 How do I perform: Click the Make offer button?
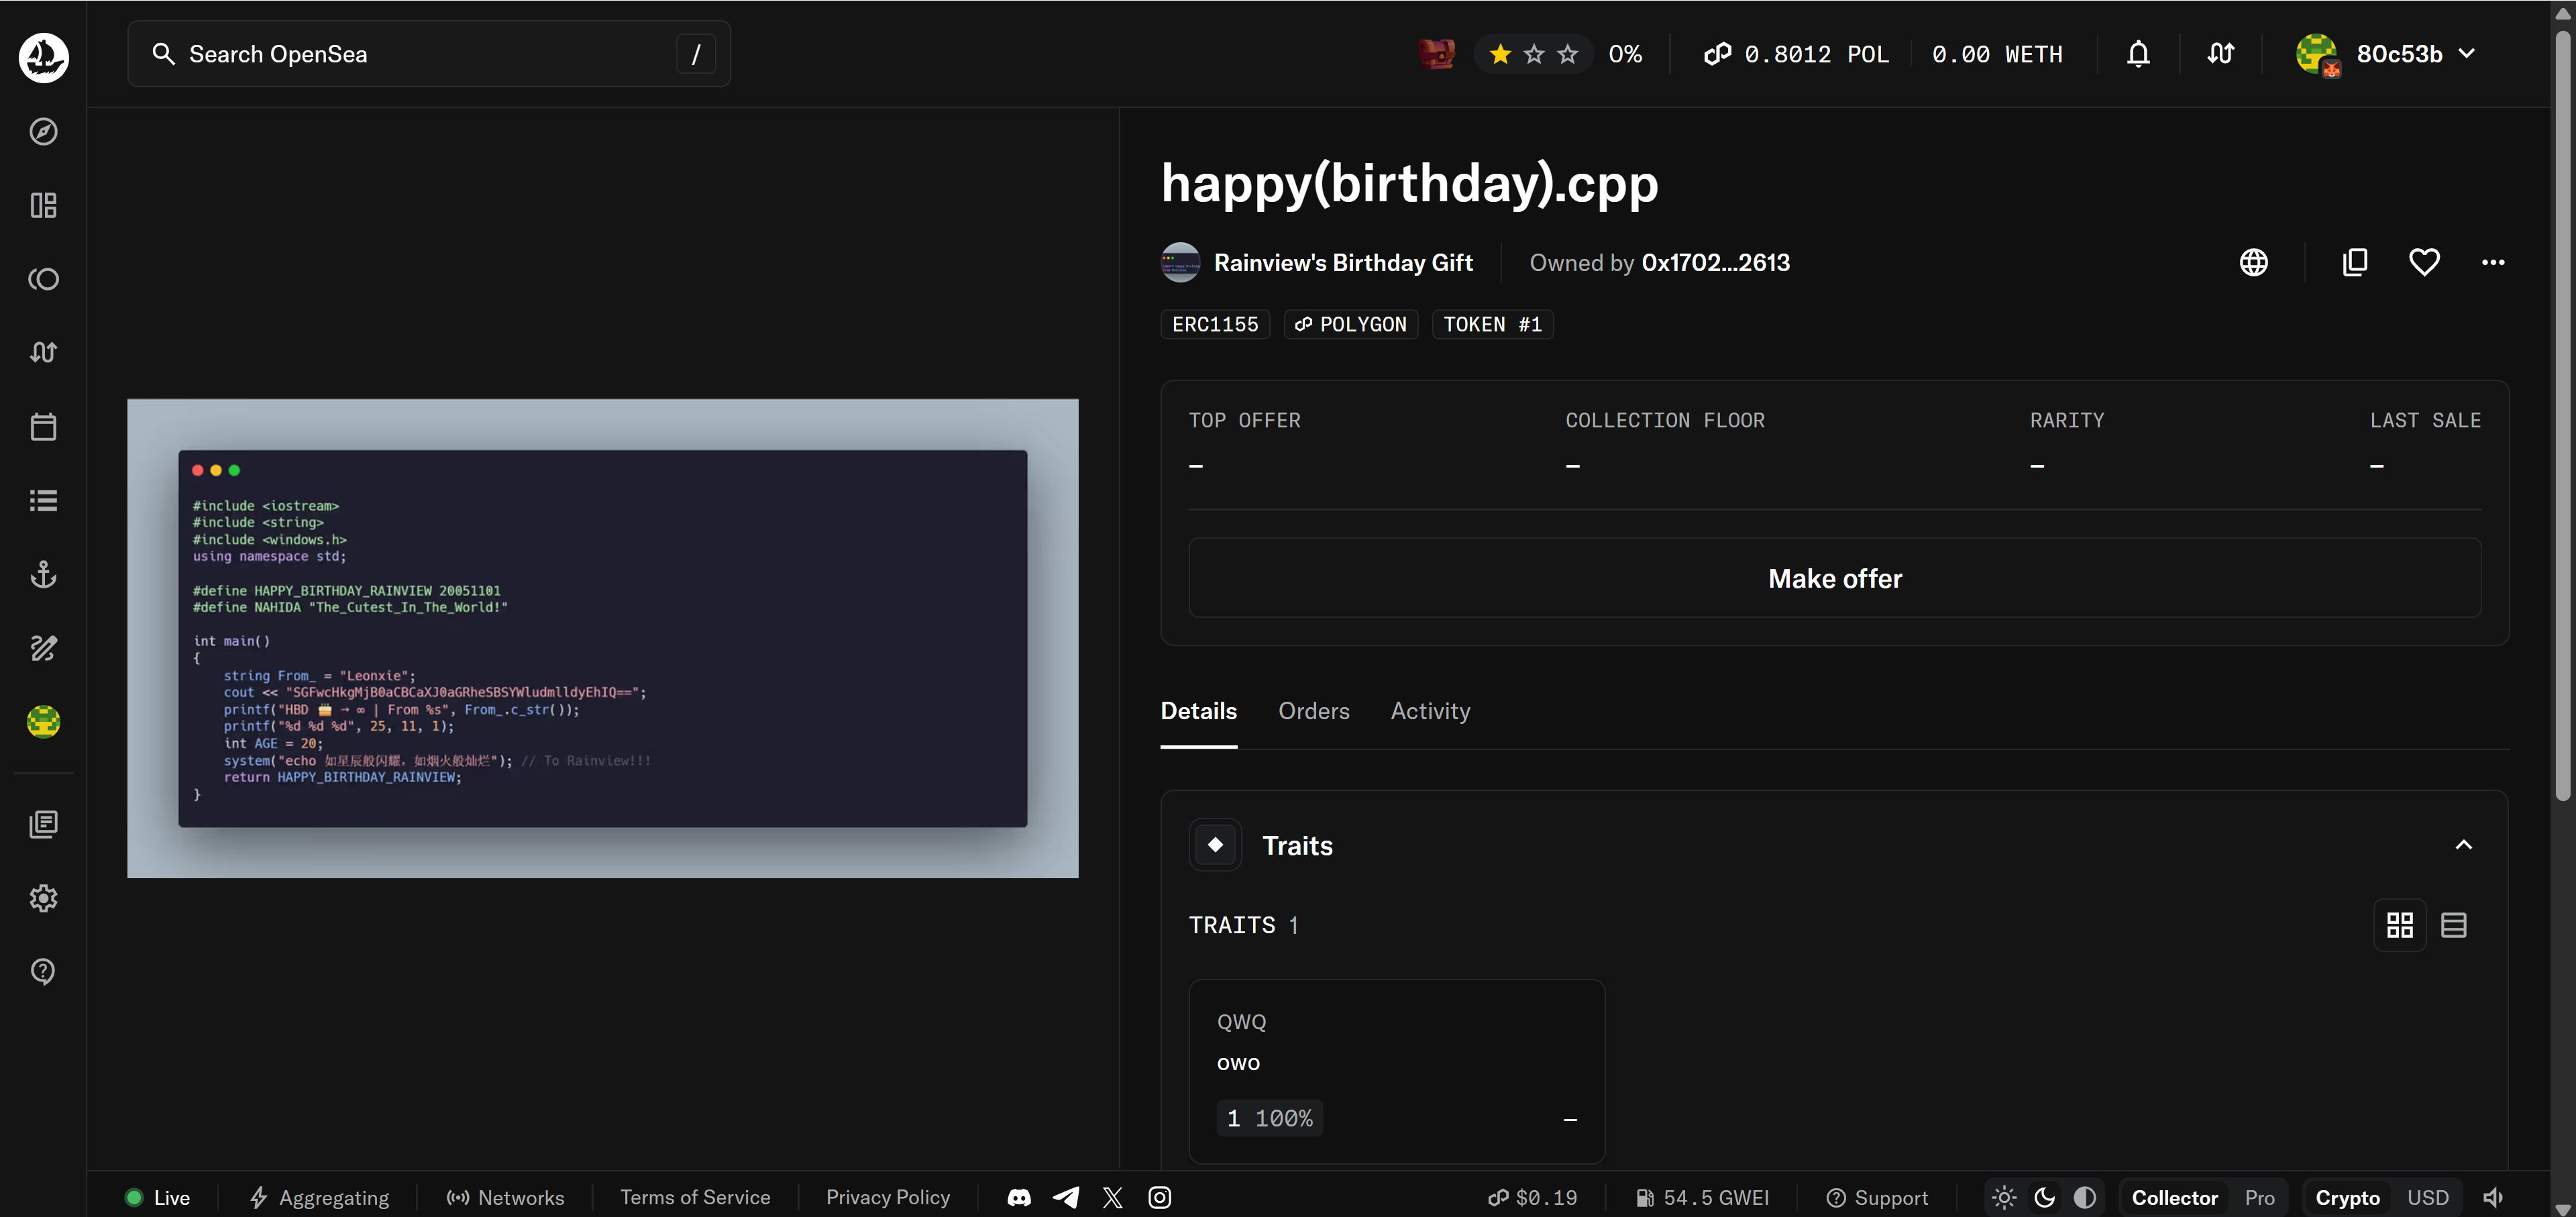coord(1834,578)
